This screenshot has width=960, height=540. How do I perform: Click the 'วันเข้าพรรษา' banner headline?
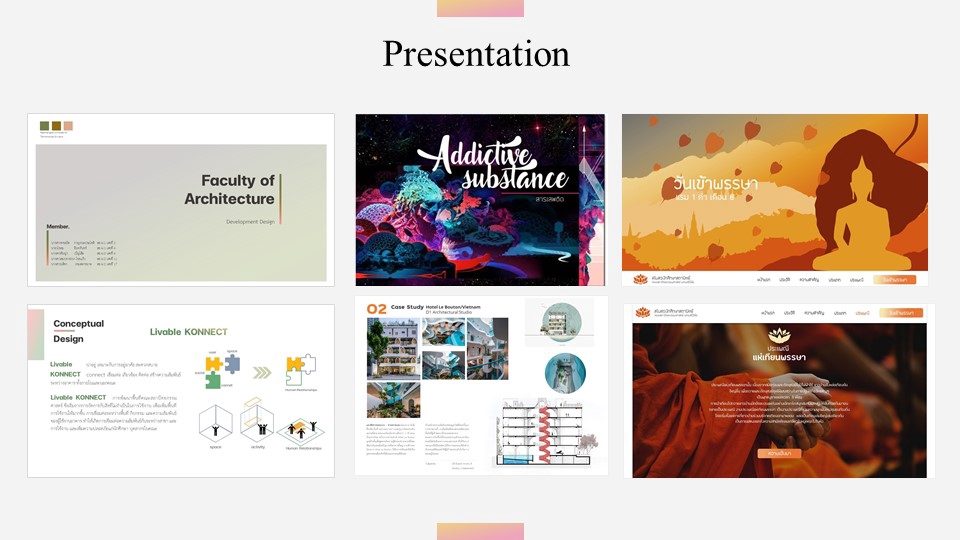pyautogui.click(x=716, y=183)
